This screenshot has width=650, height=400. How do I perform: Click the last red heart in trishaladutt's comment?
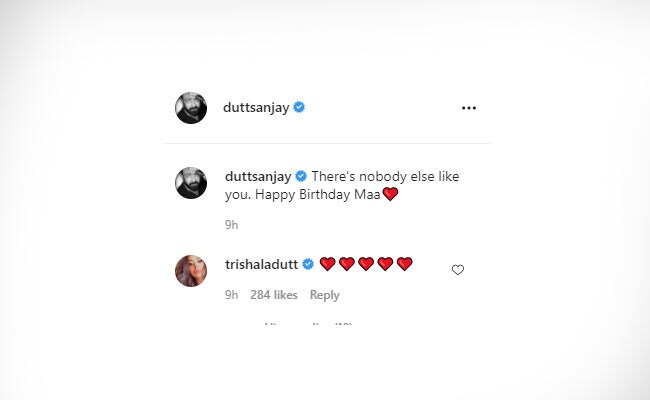pyautogui.click(x=405, y=264)
